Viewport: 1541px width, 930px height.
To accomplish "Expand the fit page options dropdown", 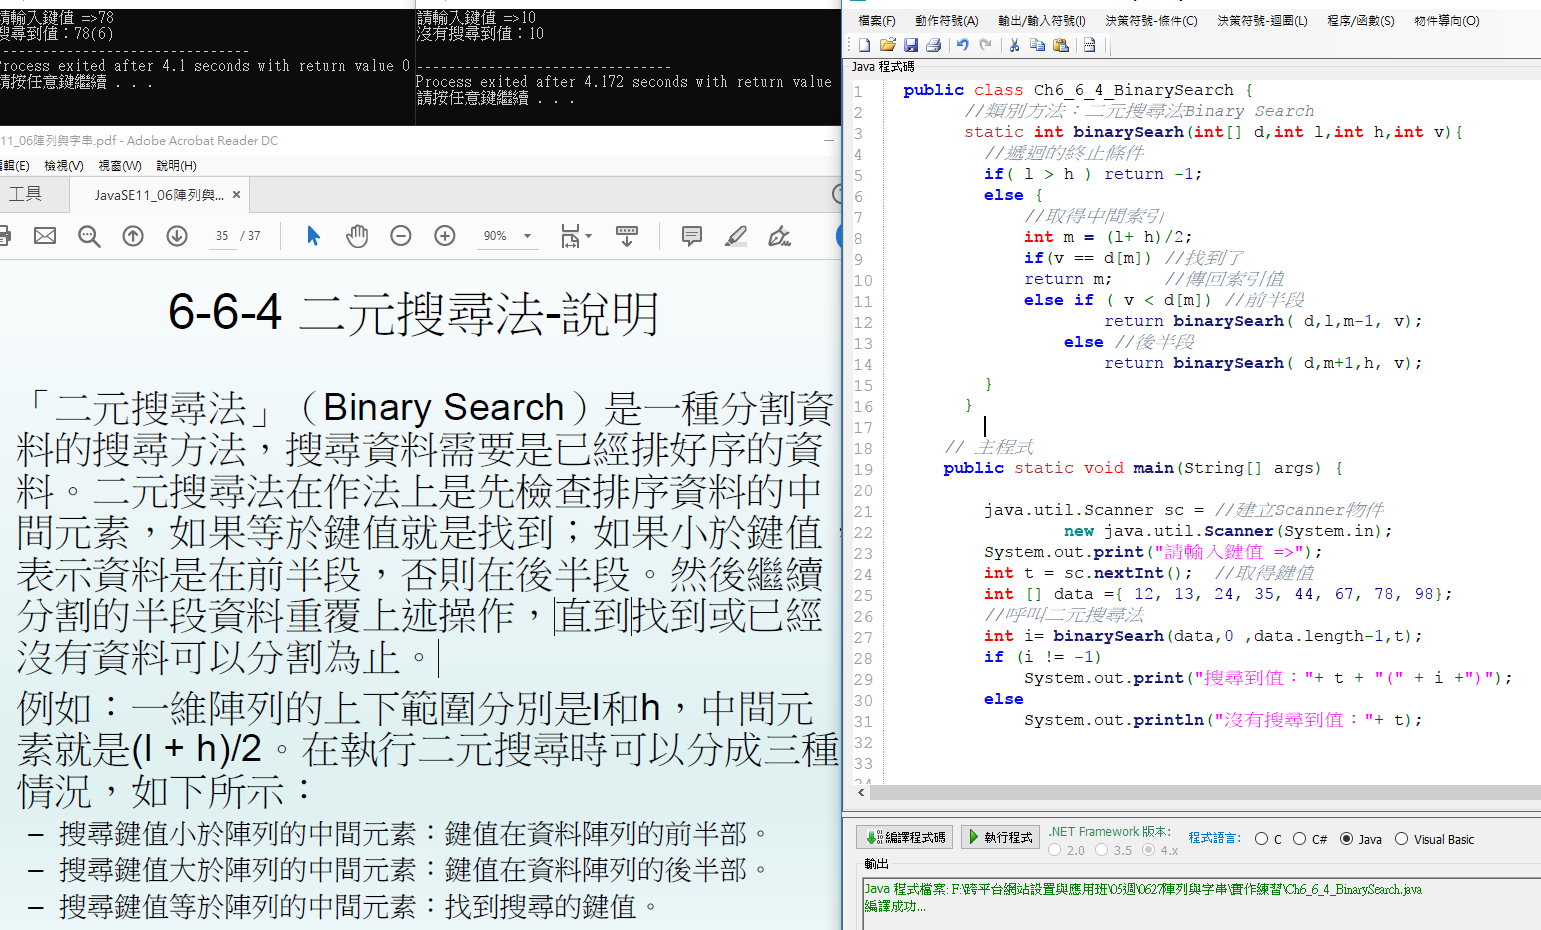I will coord(588,236).
